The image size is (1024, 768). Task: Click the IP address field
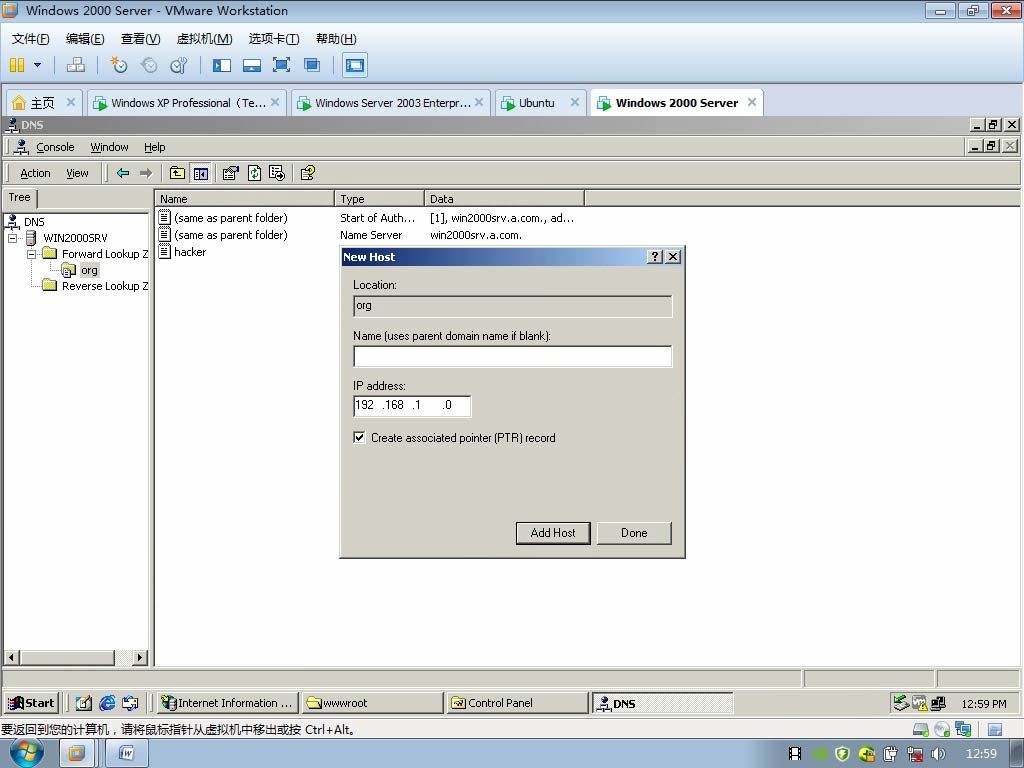(412, 406)
